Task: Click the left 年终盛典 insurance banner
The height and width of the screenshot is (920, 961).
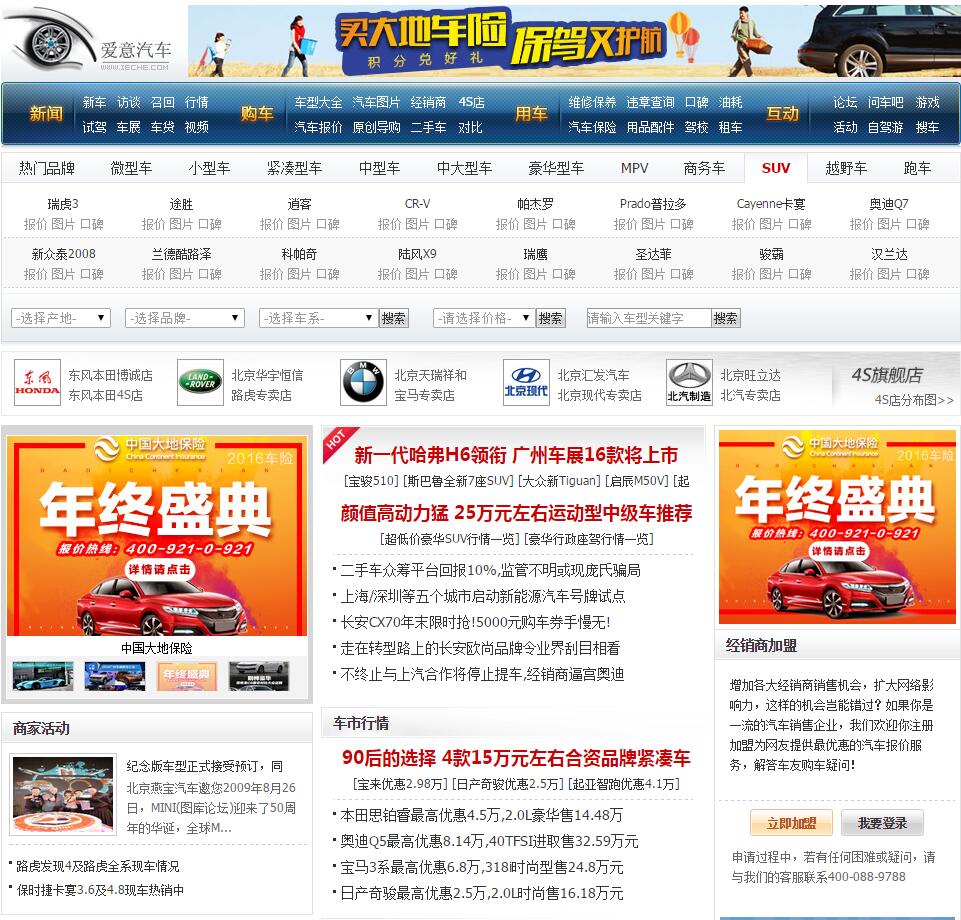Action: 157,536
